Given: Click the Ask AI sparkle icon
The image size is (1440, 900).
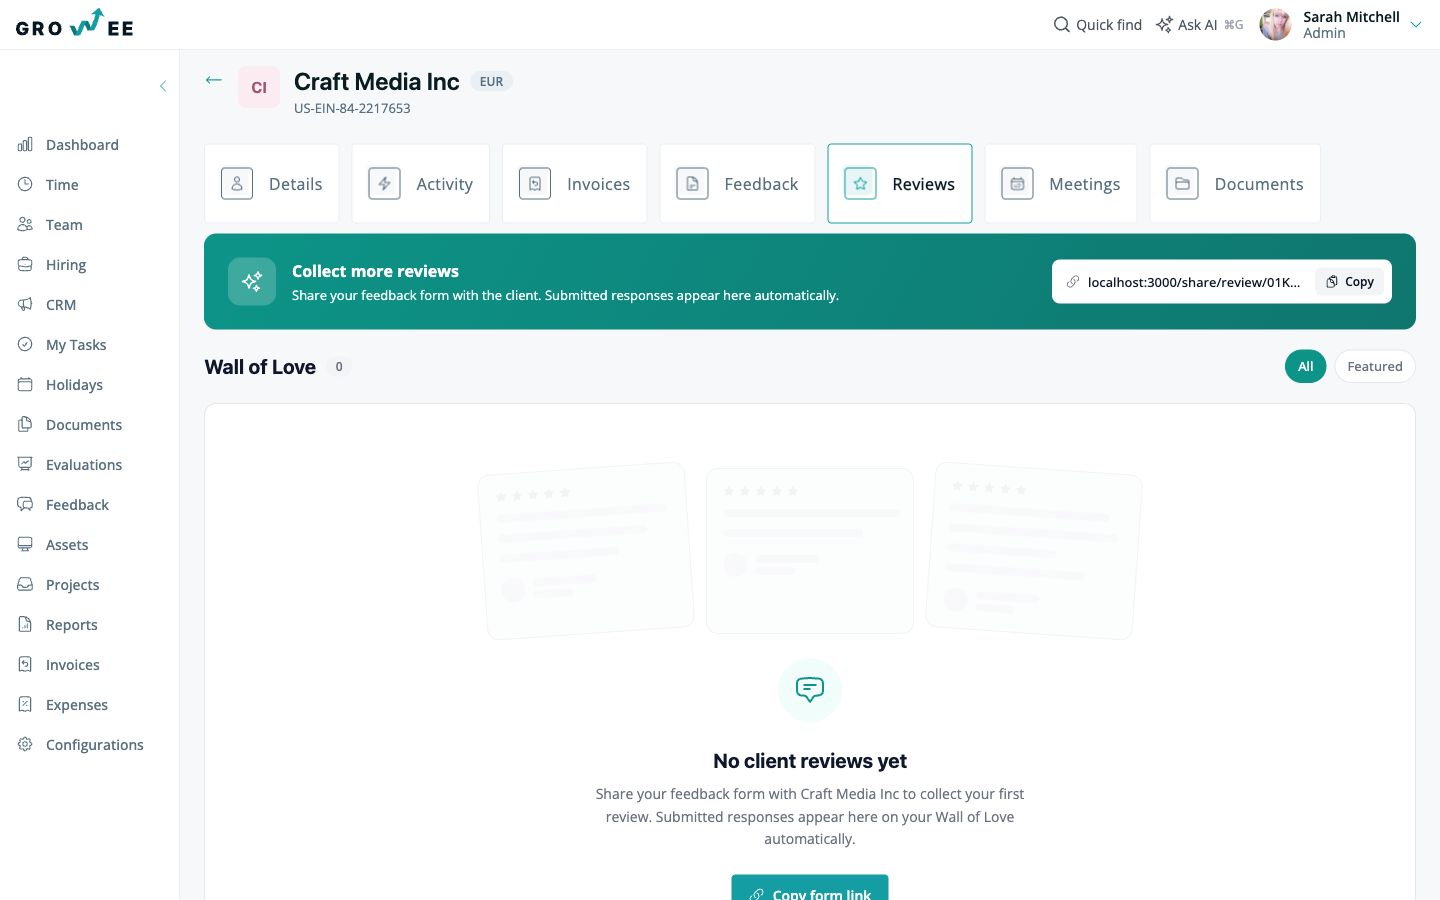Looking at the screenshot, I should coord(1164,24).
